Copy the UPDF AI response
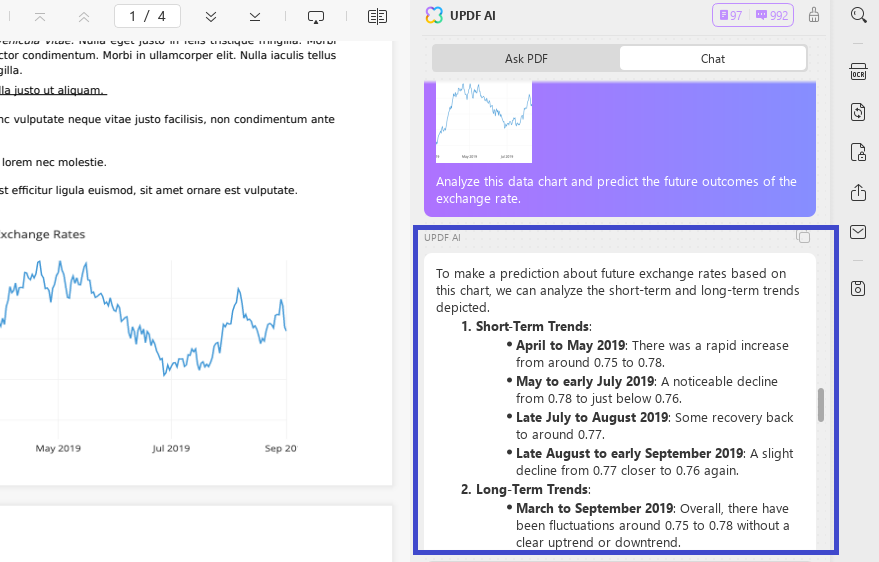The height and width of the screenshot is (562, 879). [x=803, y=237]
